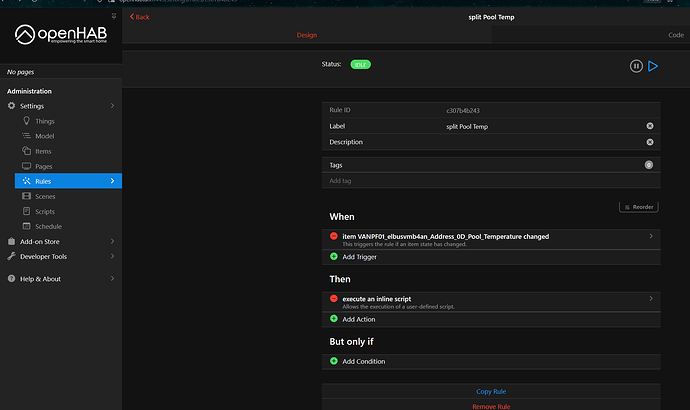The height and width of the screenshot is (410, 690).
Task: Click the empty Description input field
Action: pos(543,142)
